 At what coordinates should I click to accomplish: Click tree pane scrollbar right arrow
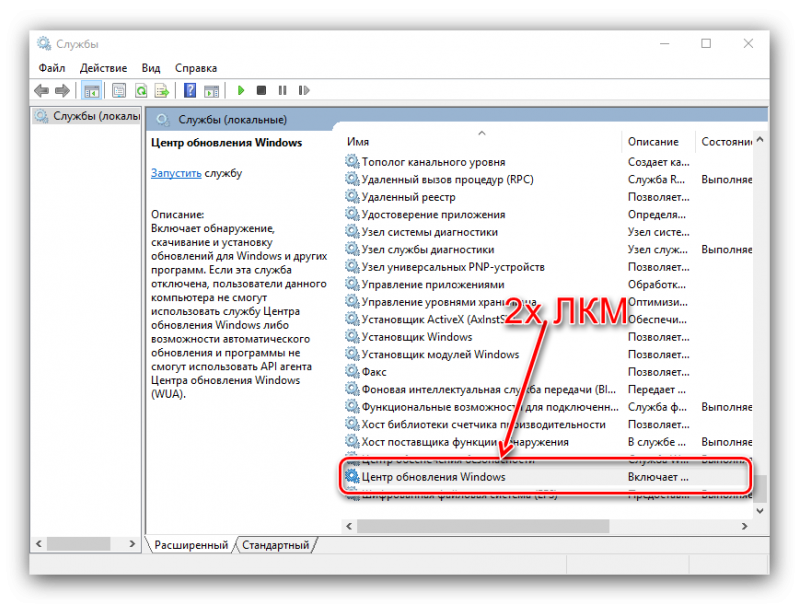132,544
